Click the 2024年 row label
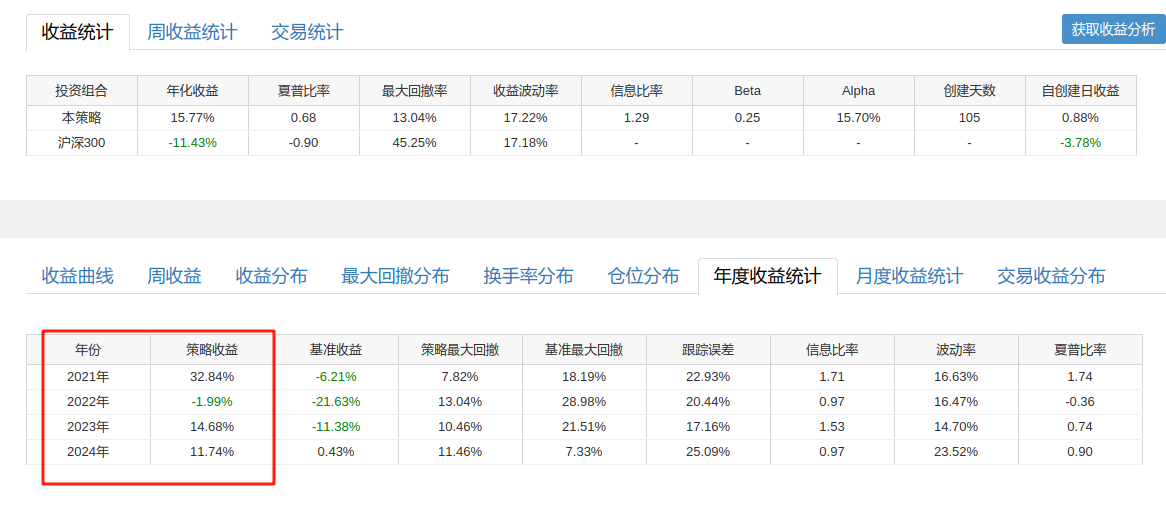Viewport: 1166px width, 506px height. pos(88,452)
